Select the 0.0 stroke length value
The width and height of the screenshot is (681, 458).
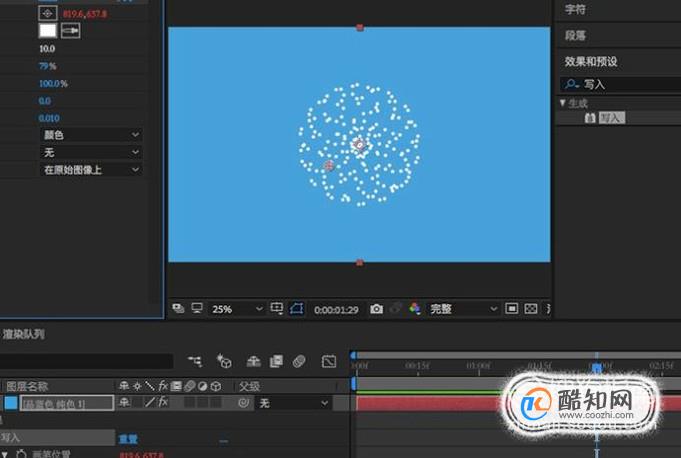pyautogui.click(x=44, y=101)
